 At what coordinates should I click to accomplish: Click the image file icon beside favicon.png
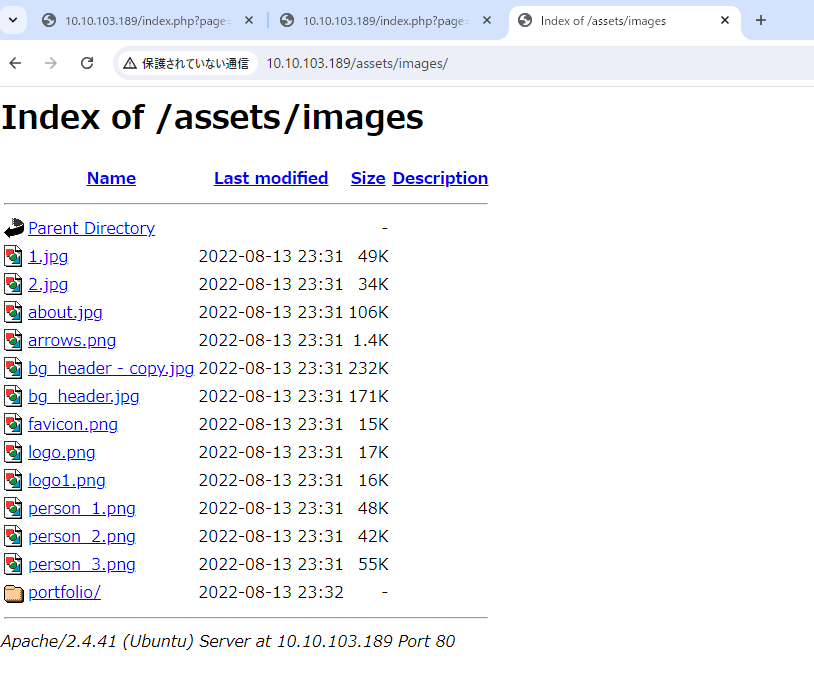13,424
